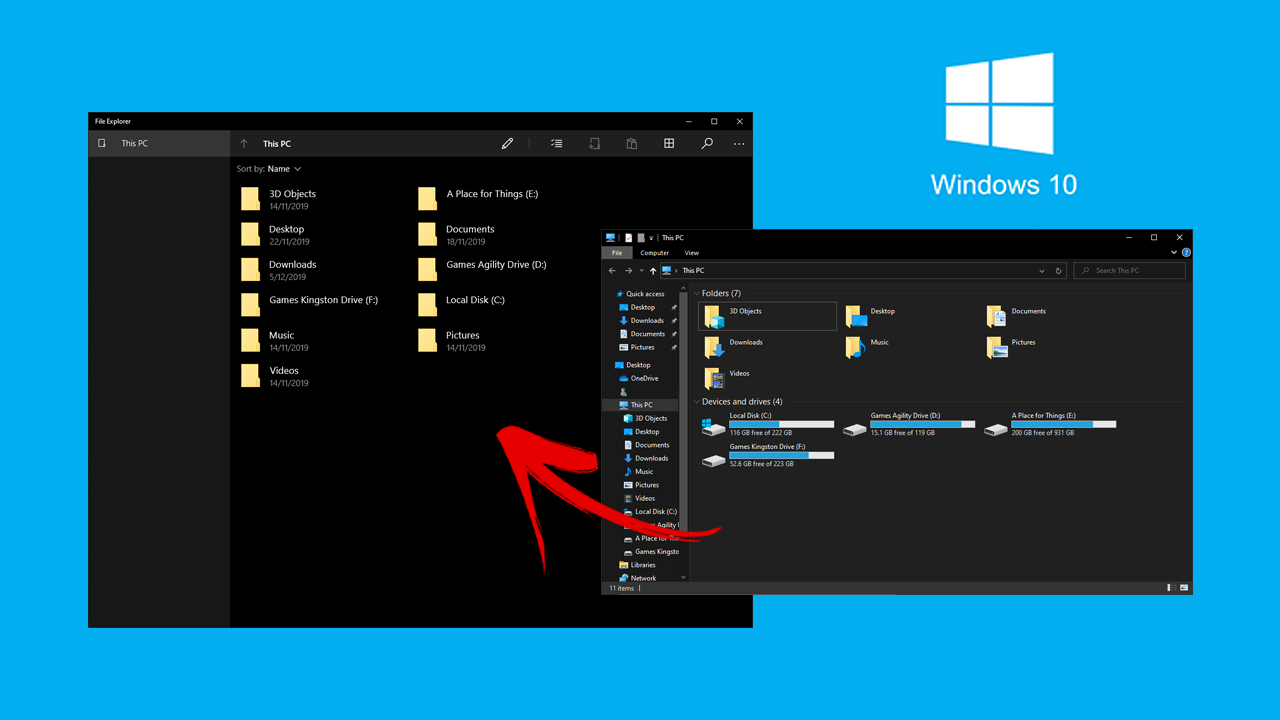The height and width of the screenshot is (720, 1280).
Task: Click the blue help question mark icon
Action: [1186, 253]
